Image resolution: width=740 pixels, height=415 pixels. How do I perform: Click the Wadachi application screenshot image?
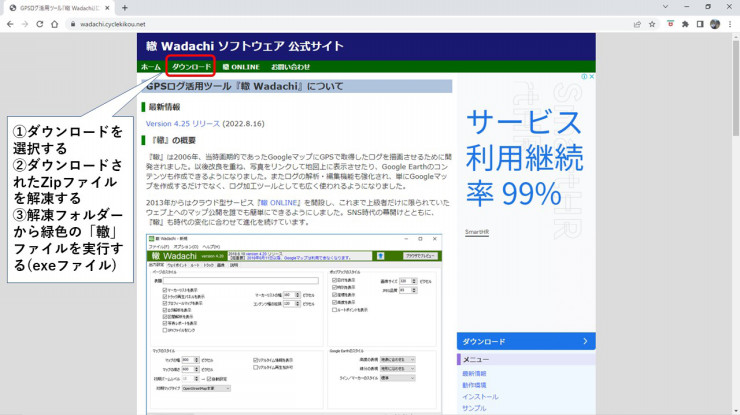(294, 323)
